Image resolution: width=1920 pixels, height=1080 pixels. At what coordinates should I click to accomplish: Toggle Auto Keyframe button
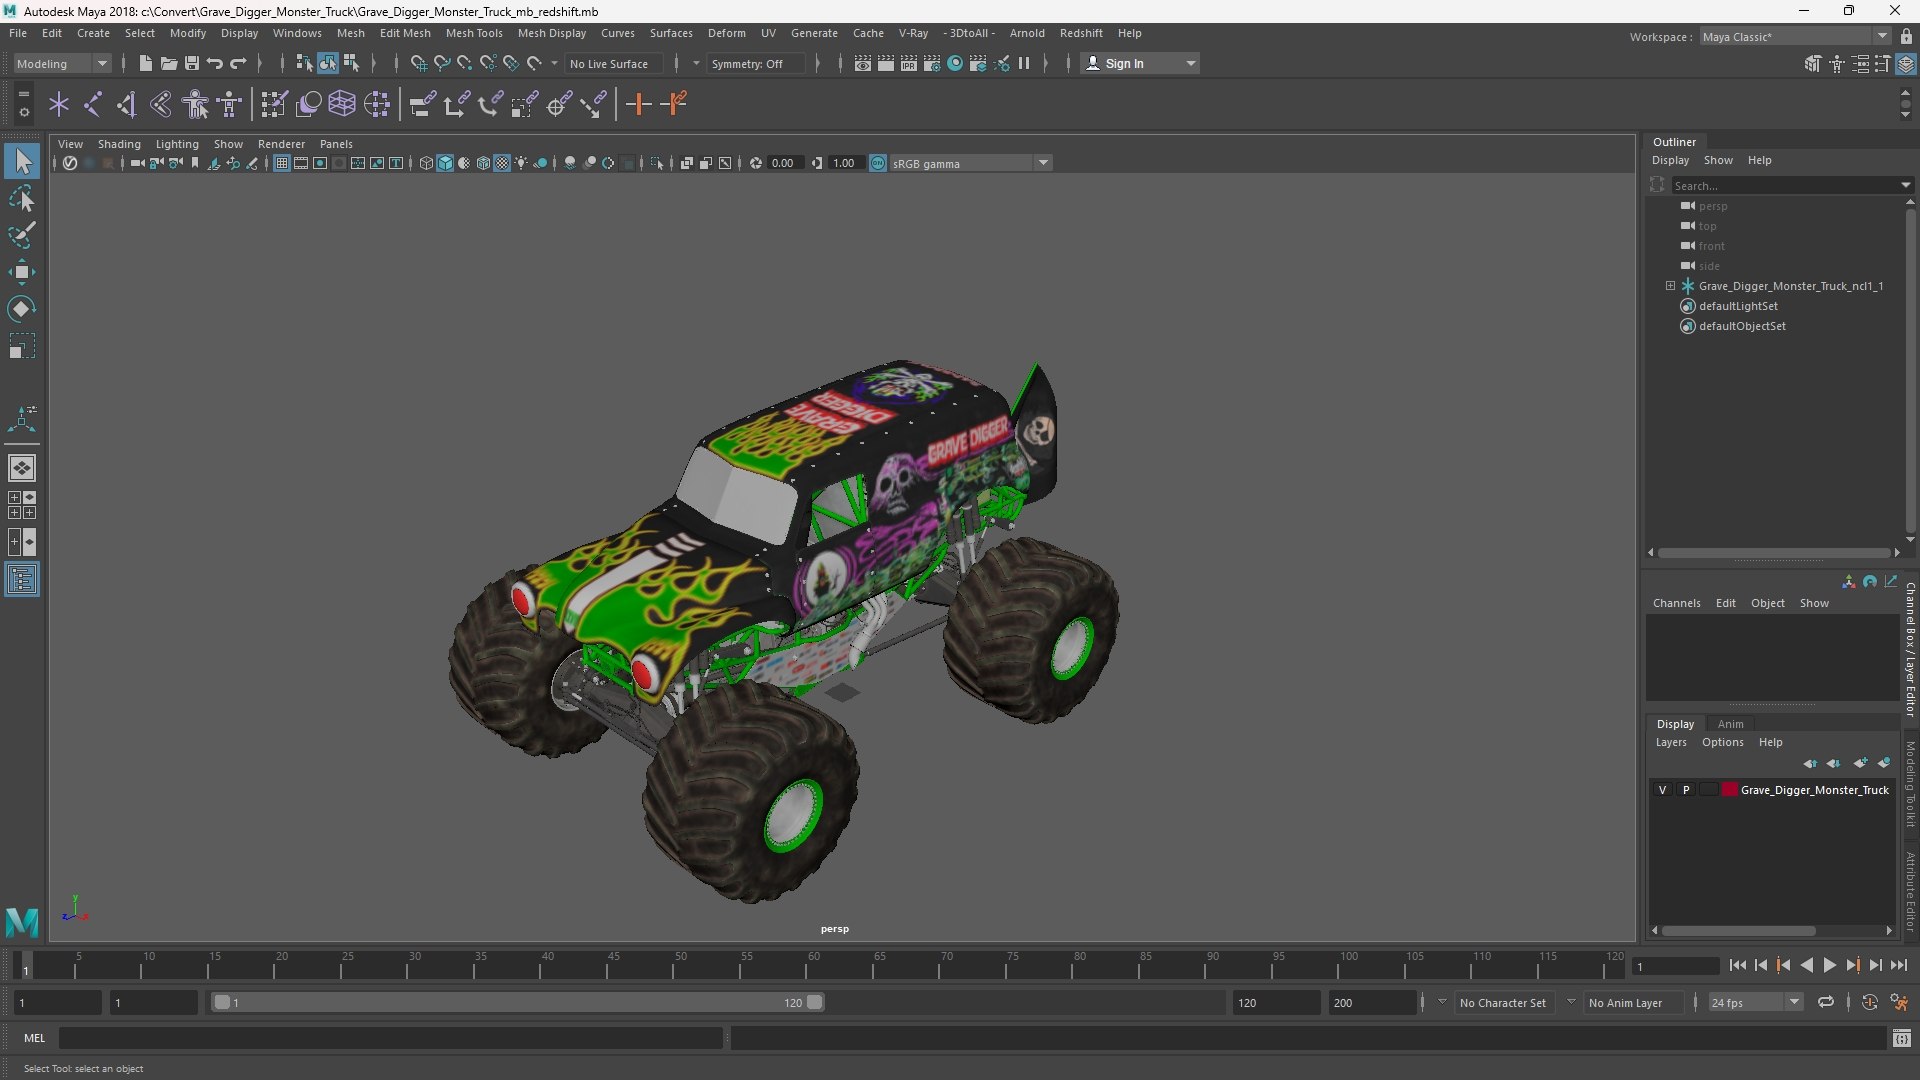tap(1869, 1002)
